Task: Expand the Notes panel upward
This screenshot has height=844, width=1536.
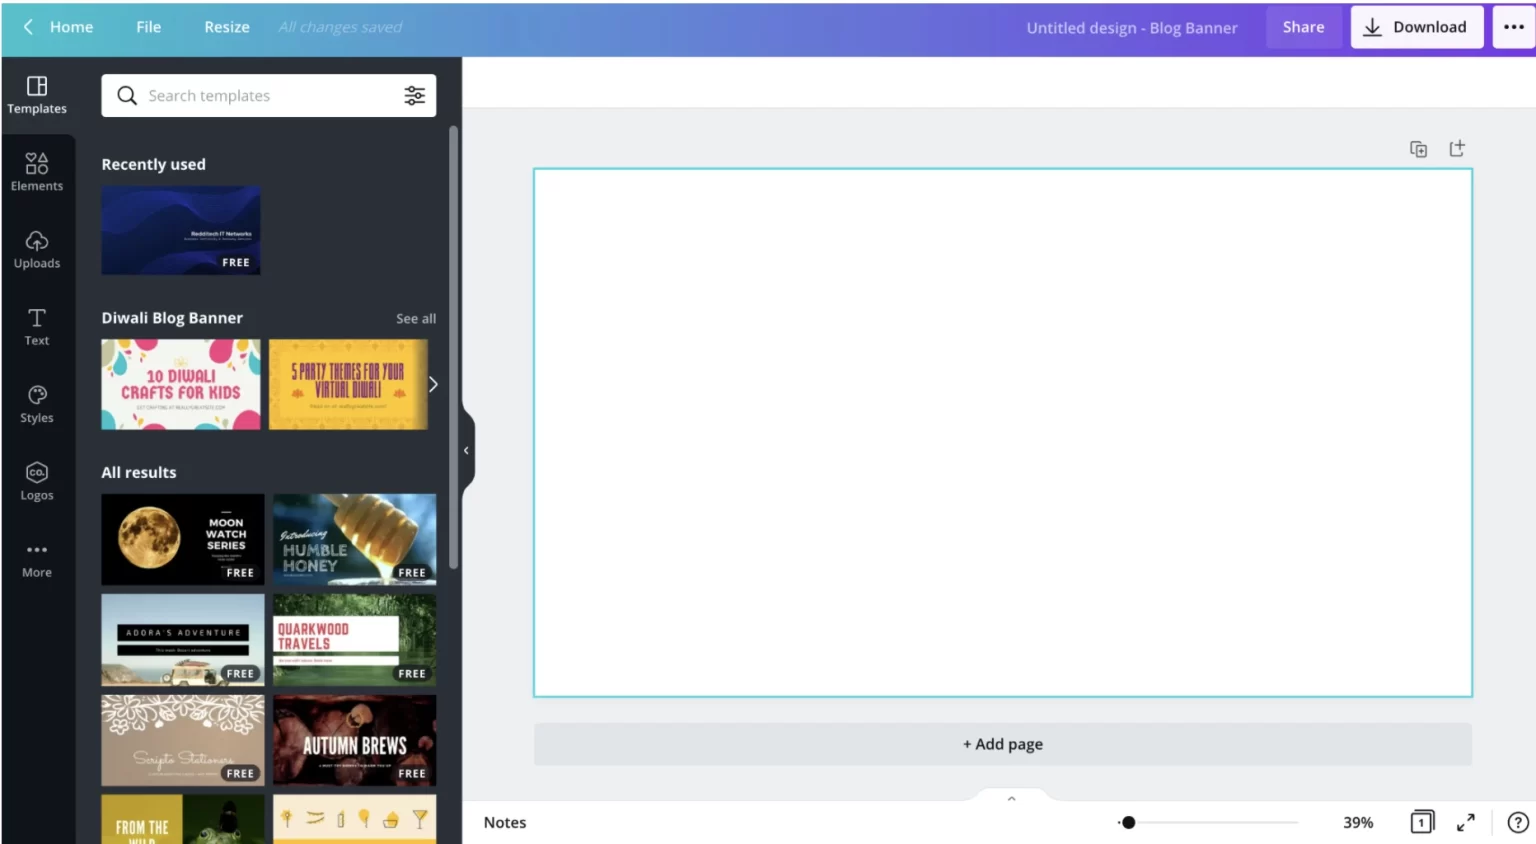Action: point(1010,797)
